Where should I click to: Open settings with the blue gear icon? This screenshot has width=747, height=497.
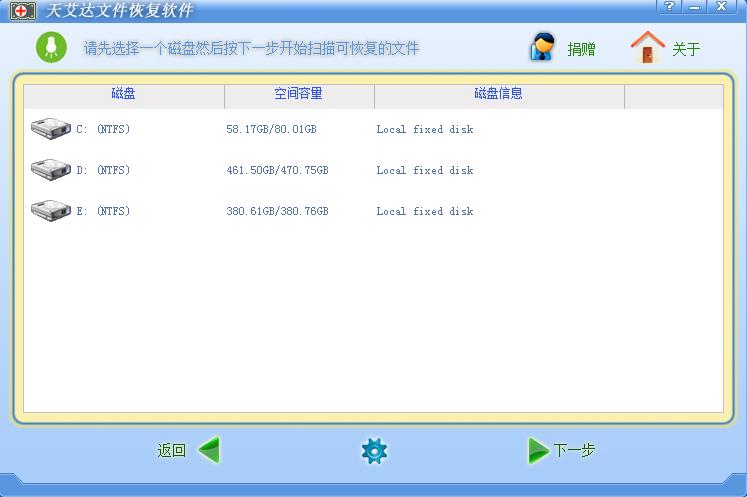click(374, 450)
